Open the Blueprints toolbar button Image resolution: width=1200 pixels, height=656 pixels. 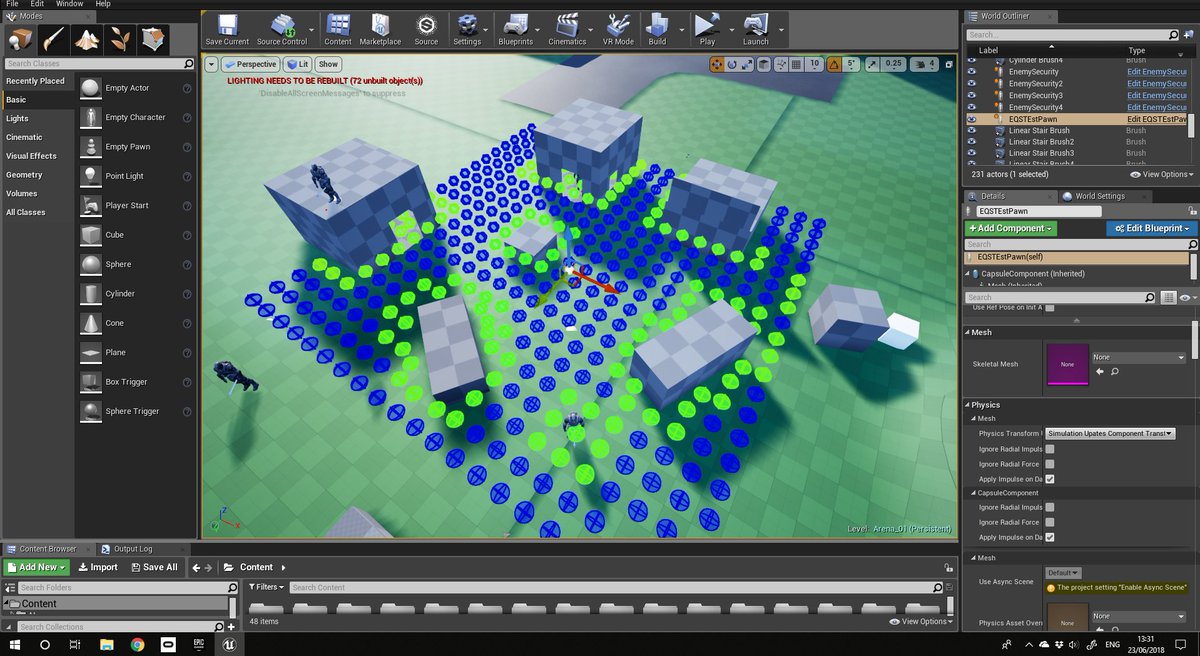point(518,29)
